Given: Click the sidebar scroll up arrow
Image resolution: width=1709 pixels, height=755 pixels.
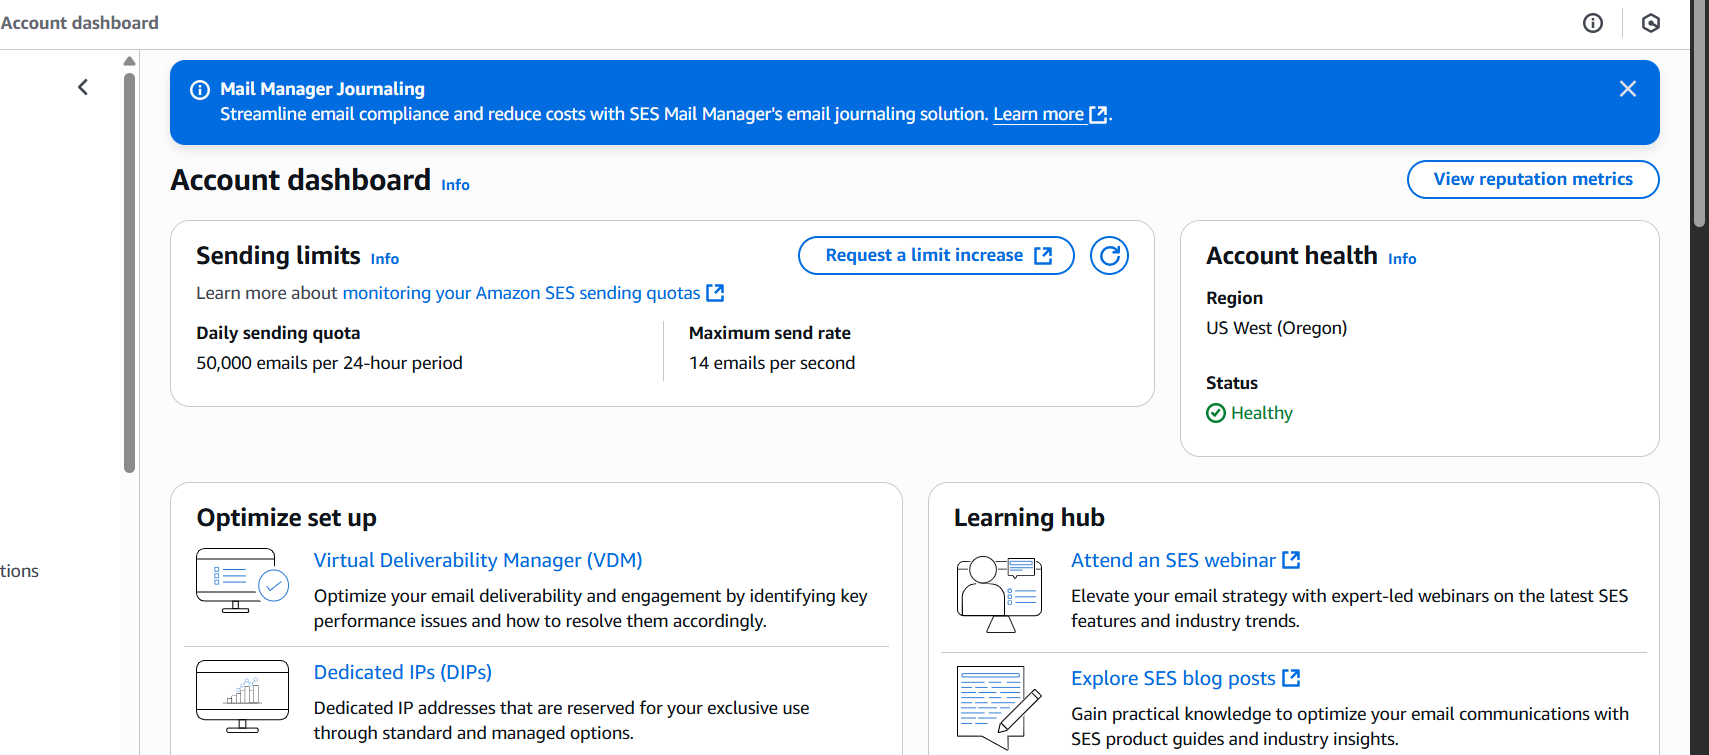Looking at the screenshot, I should click(129, 61).
